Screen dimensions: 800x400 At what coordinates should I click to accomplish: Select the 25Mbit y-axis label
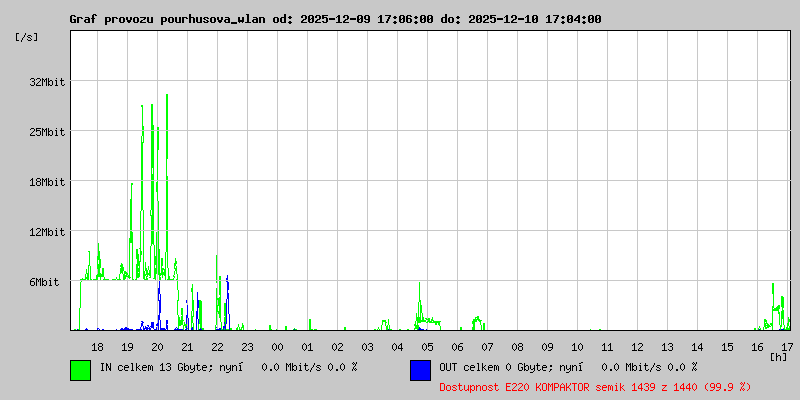pyautogui.click(x=47, y=132)
